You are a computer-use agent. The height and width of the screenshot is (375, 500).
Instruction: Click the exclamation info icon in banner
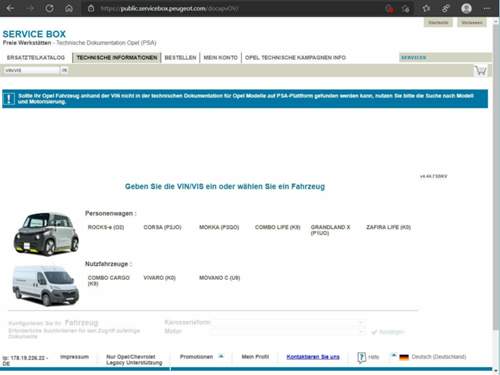(9, 99)
